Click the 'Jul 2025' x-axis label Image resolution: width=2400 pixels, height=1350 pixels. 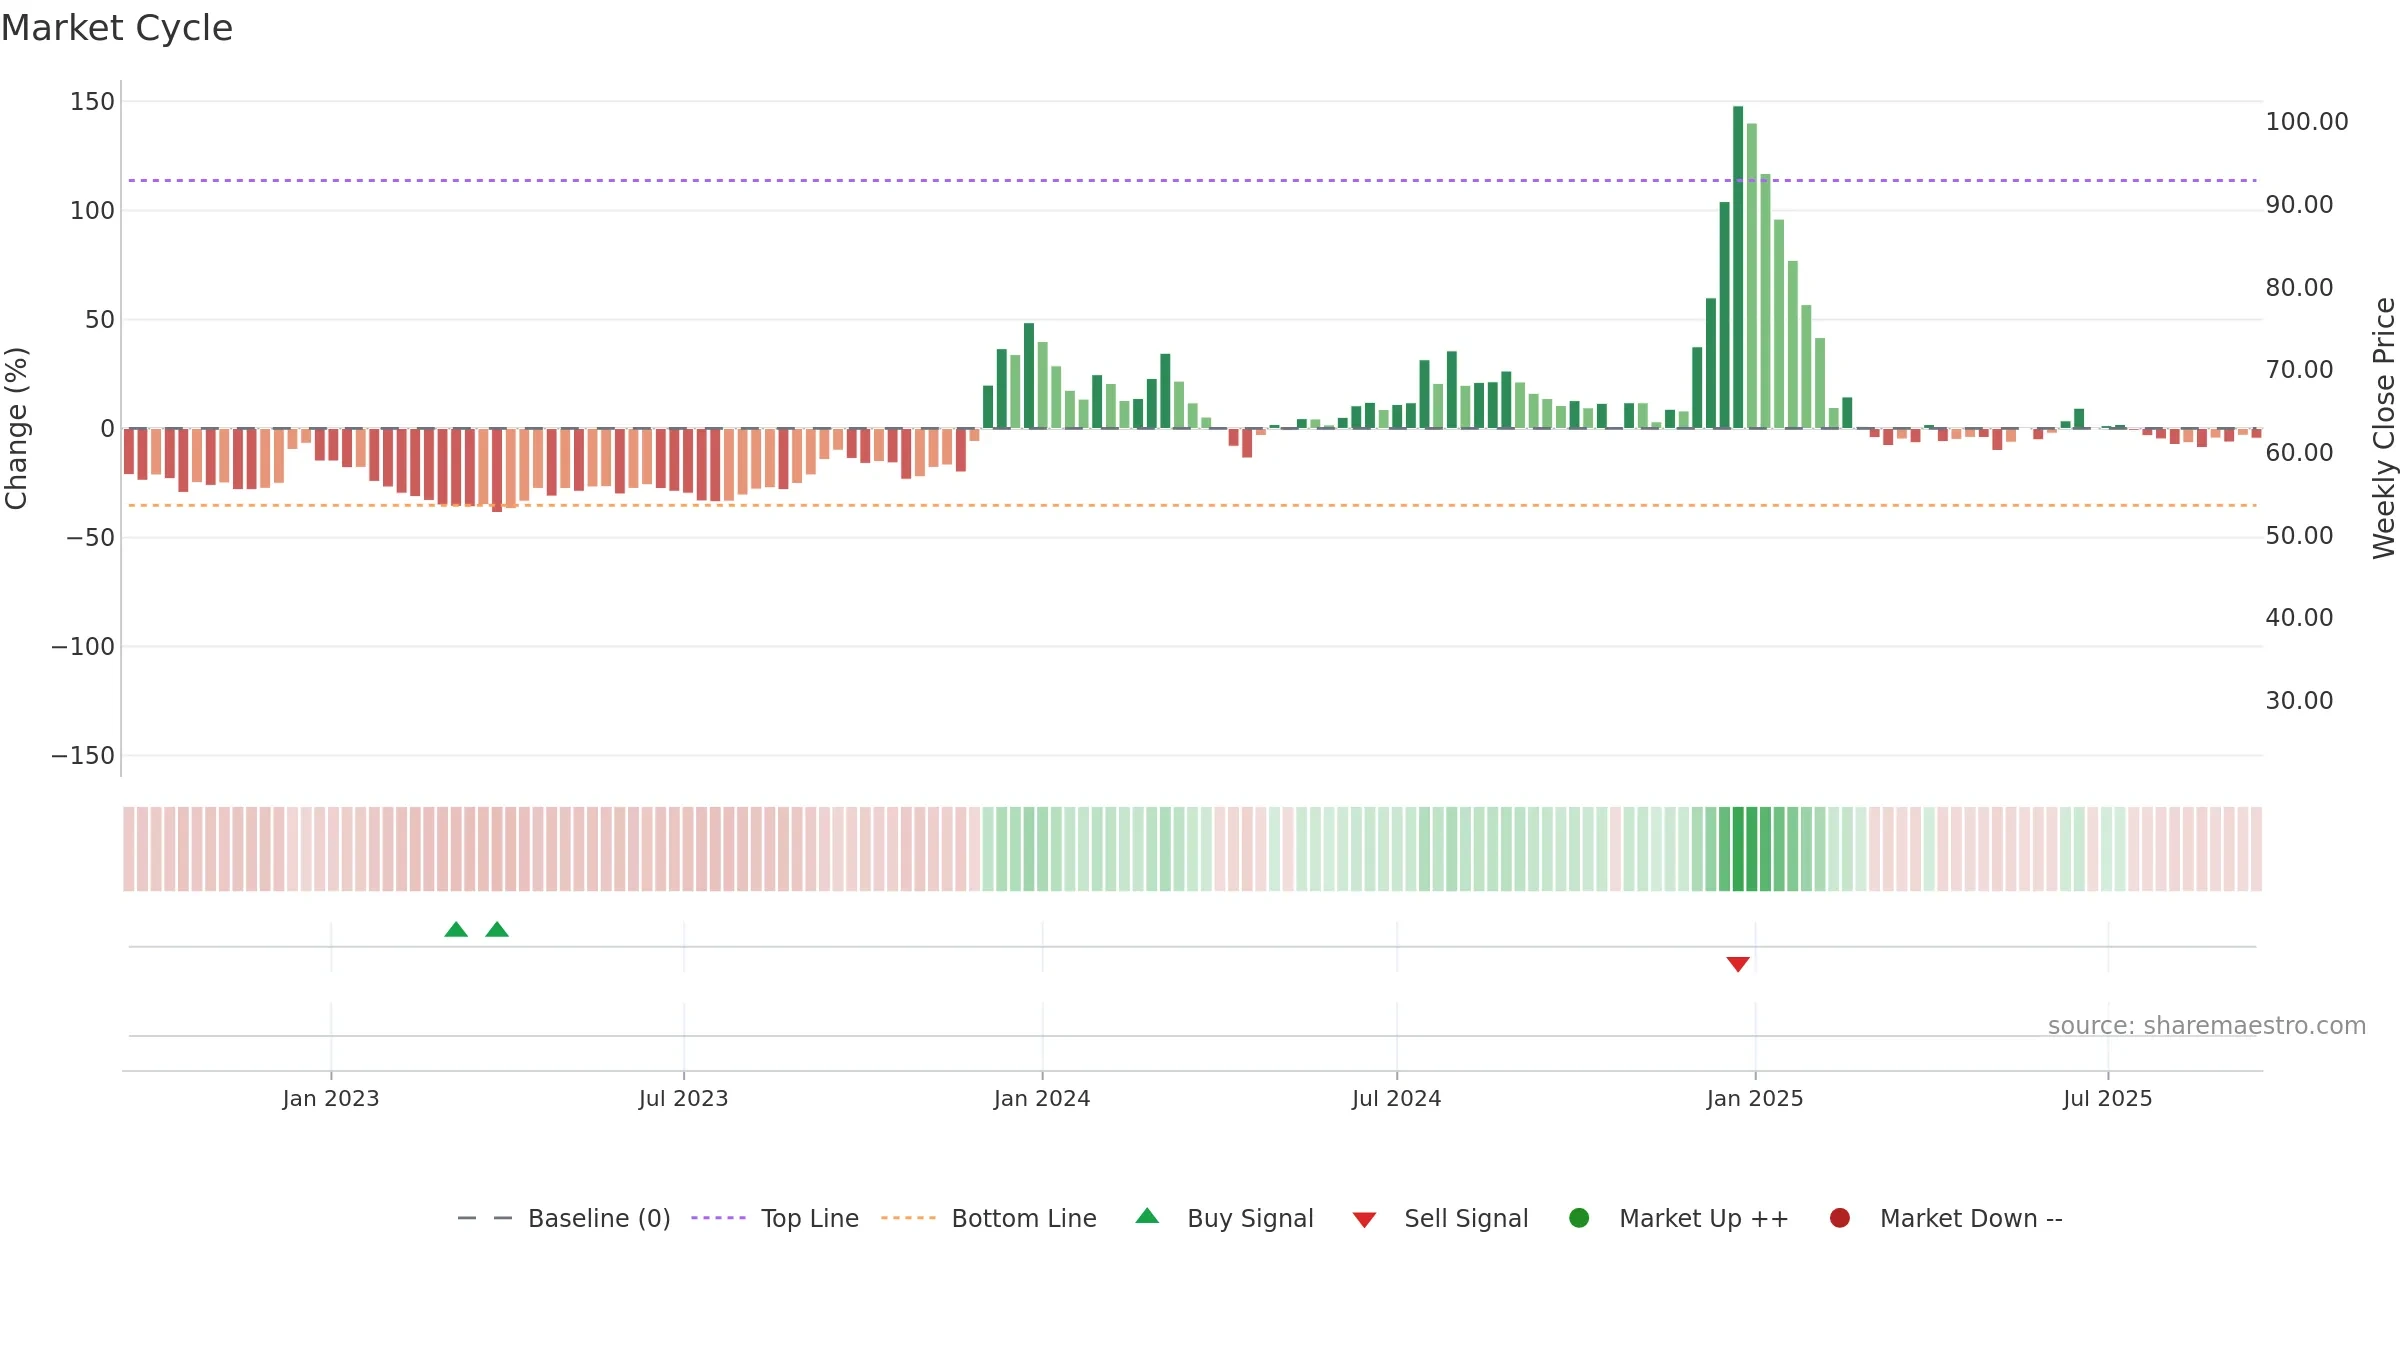(2108, 1099)
